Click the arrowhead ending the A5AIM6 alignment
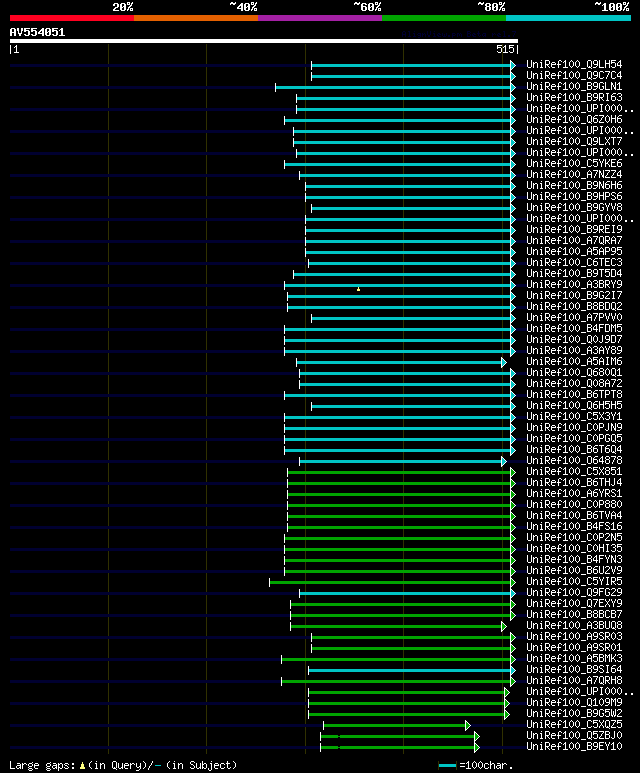The height and width of the screenshot is (773, 640). (x=503, y=363)
